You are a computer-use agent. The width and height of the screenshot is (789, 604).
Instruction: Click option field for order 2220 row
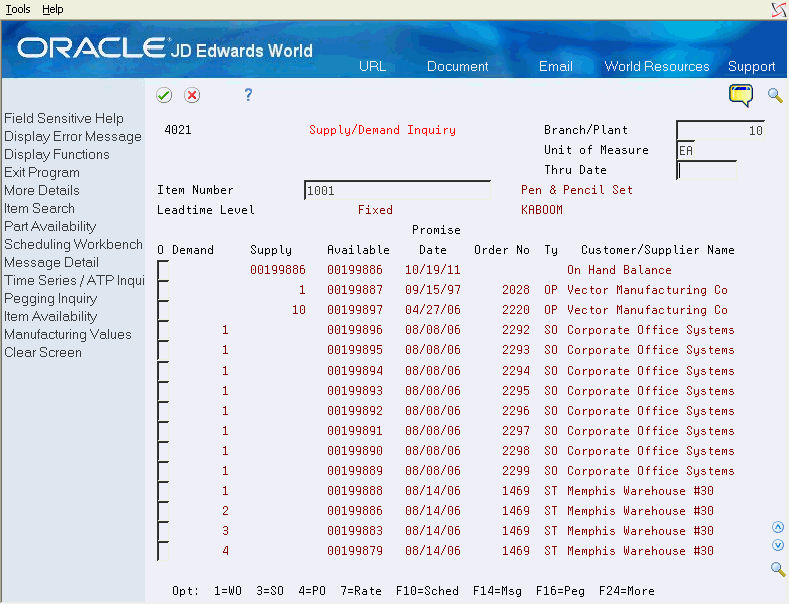[x=163, y=310]
